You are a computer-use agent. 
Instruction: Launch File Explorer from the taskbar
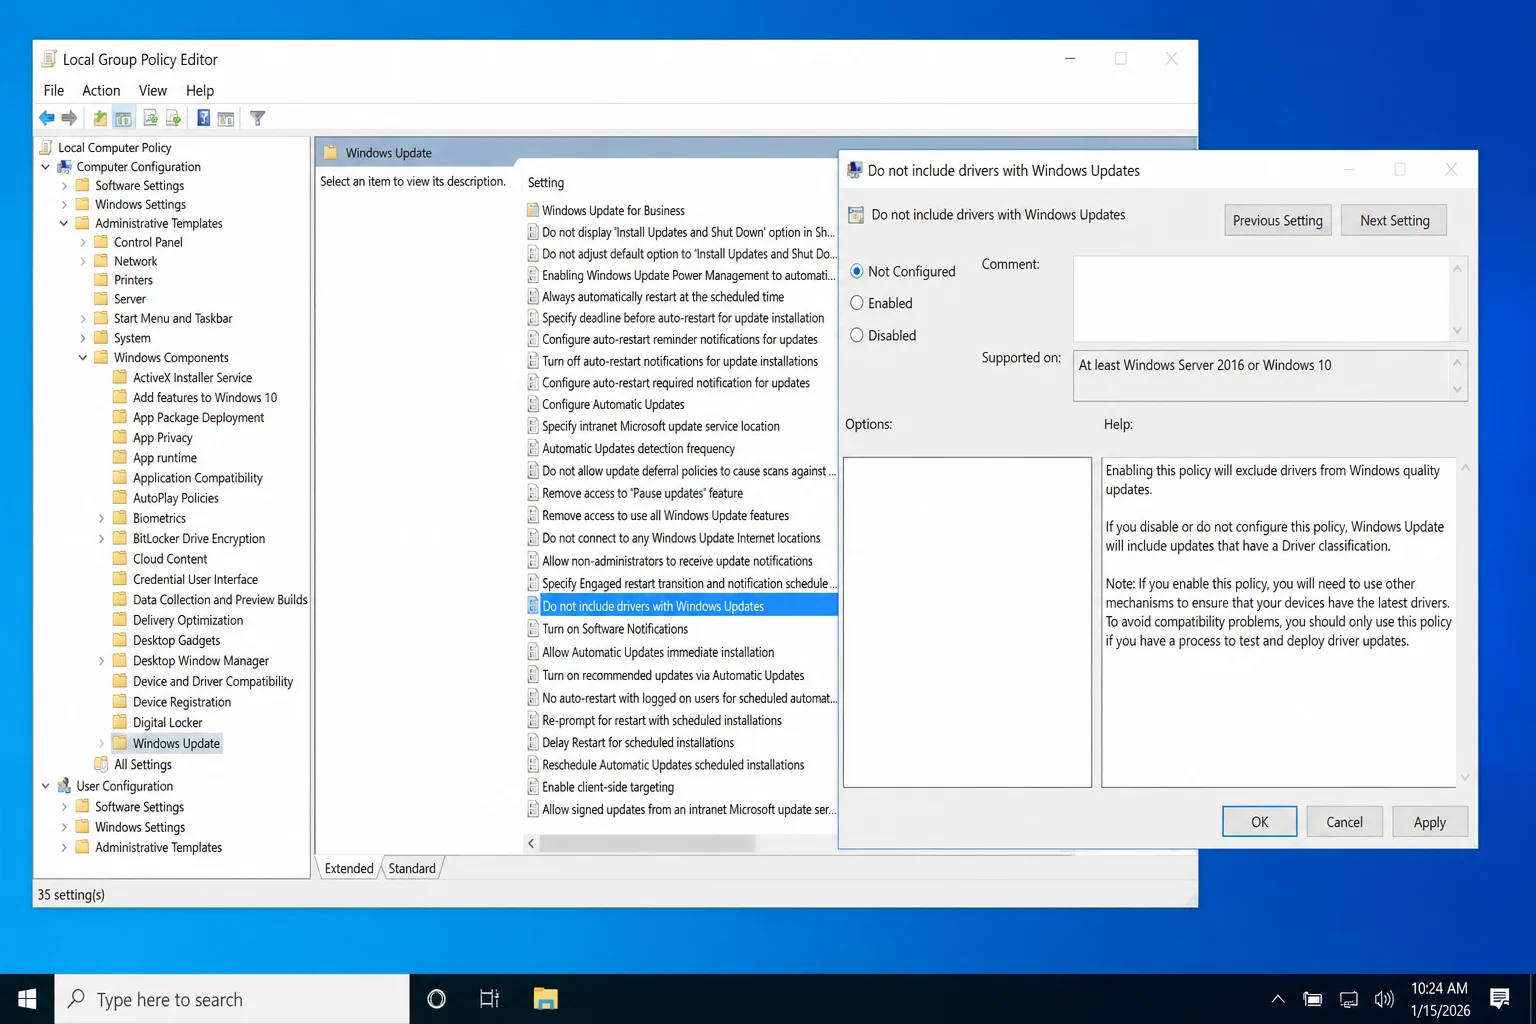tap(545, 999)
